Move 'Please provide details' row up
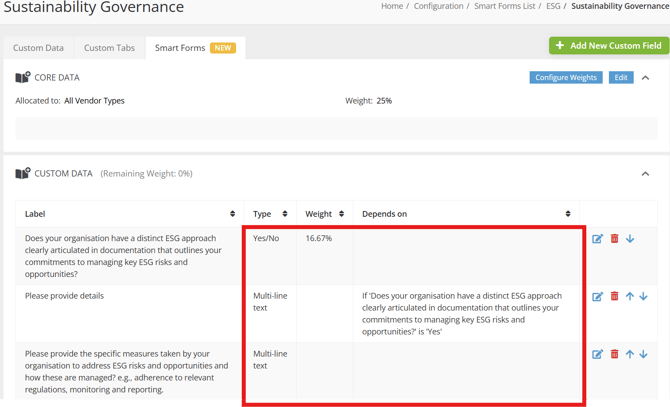 tap(629, 296)
